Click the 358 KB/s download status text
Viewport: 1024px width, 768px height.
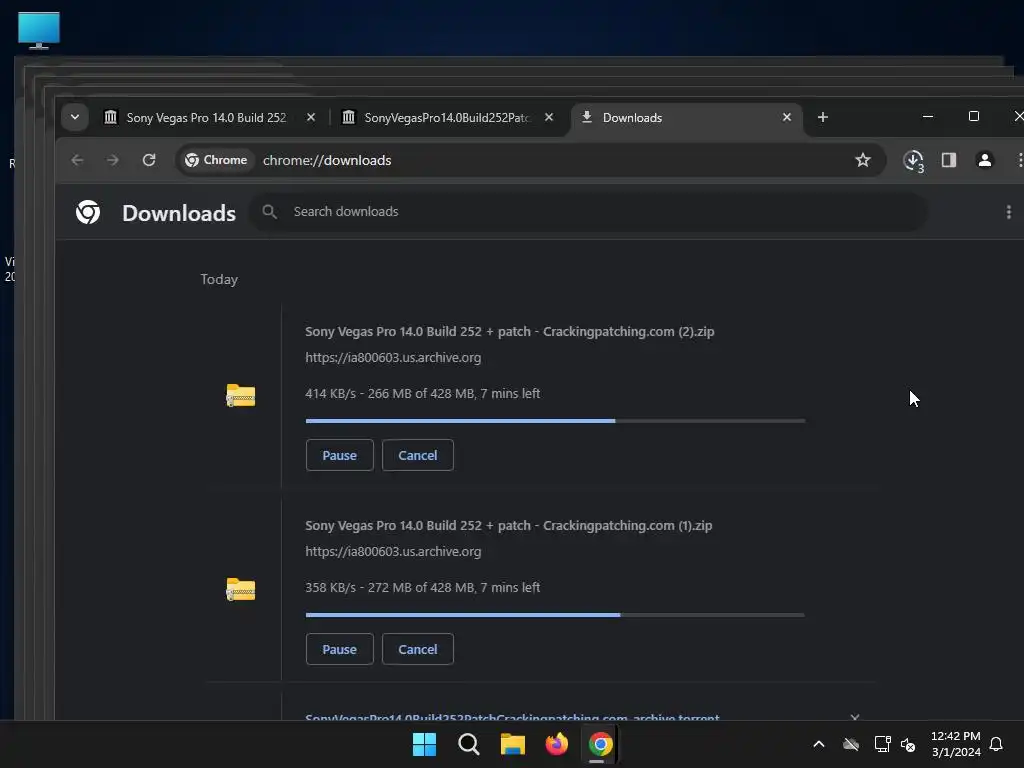423,587
